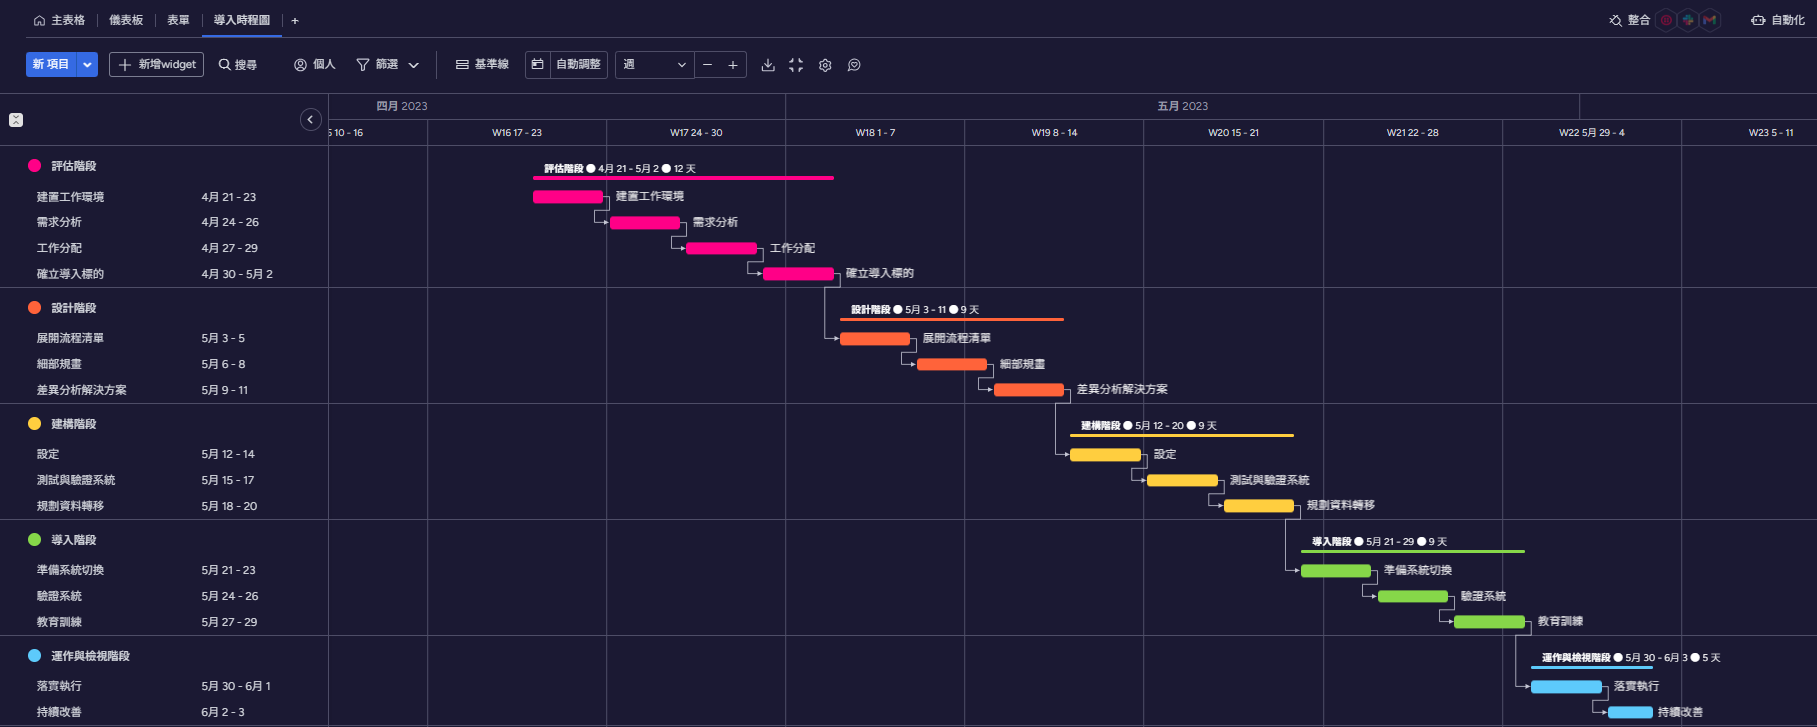This screenshot has height=727, width=1817.
Task: Toggle the 基準線 baseline option
Action: pyautogui.click(x=482, y=65)
